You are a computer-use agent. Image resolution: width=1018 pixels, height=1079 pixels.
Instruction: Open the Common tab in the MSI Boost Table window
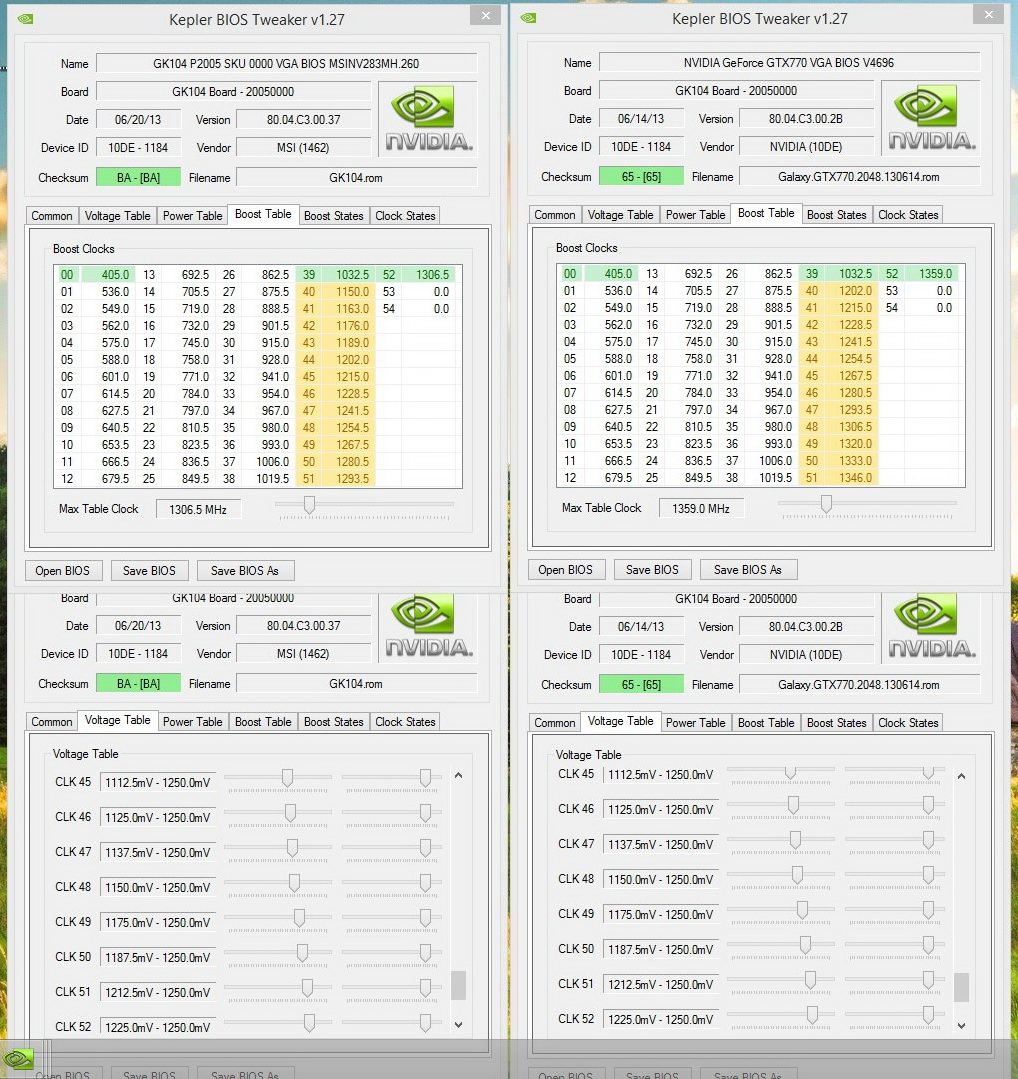(x=52, y=215)
